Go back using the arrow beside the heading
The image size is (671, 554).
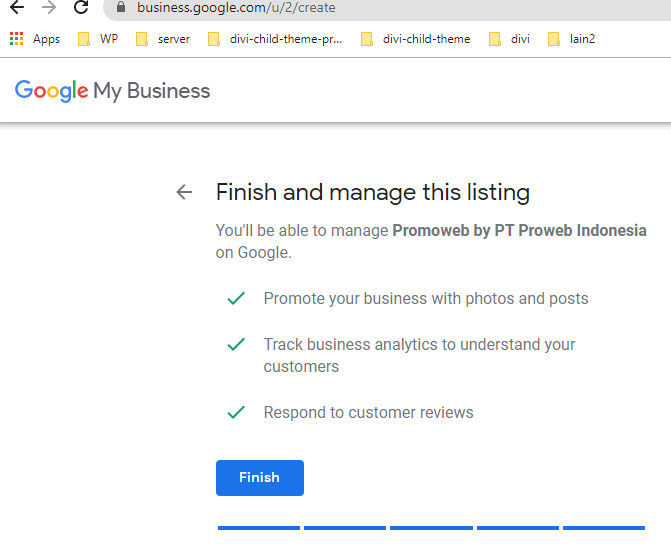pyautogui.click(x=184, y=192)
